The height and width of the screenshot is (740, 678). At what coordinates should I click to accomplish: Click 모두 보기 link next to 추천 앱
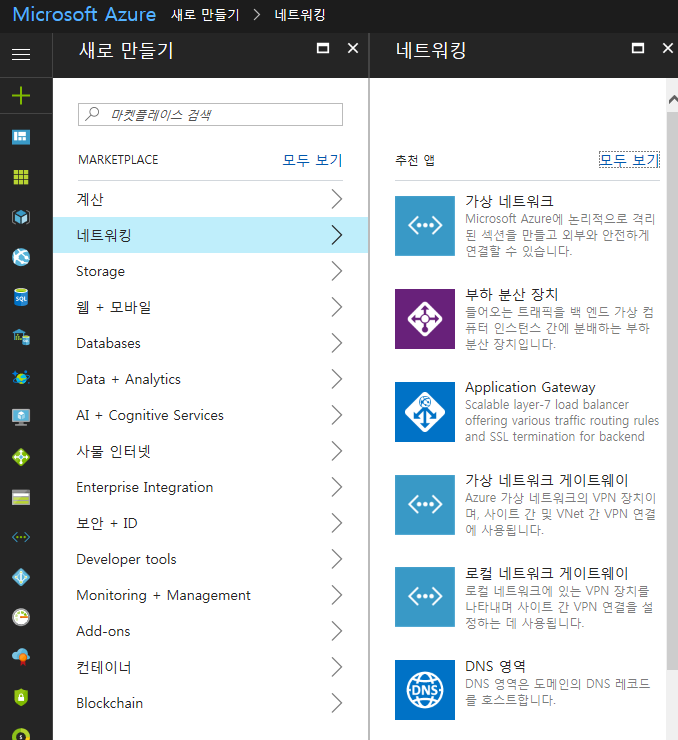pyautogui.click(x=629, y=160)
